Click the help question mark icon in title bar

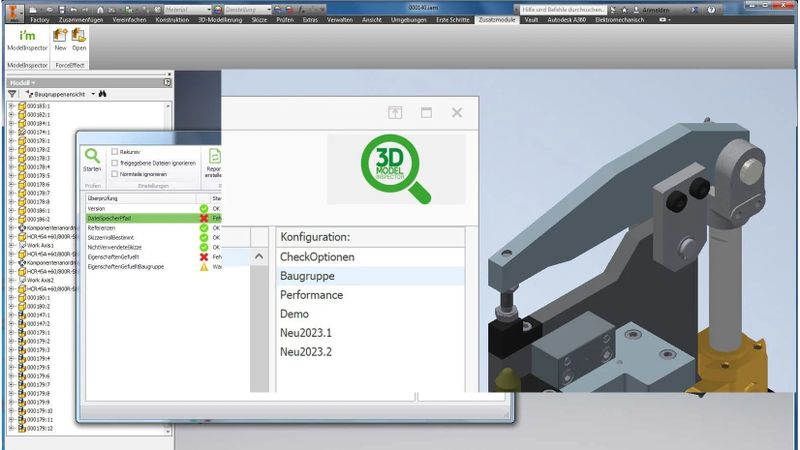(711, 10)
